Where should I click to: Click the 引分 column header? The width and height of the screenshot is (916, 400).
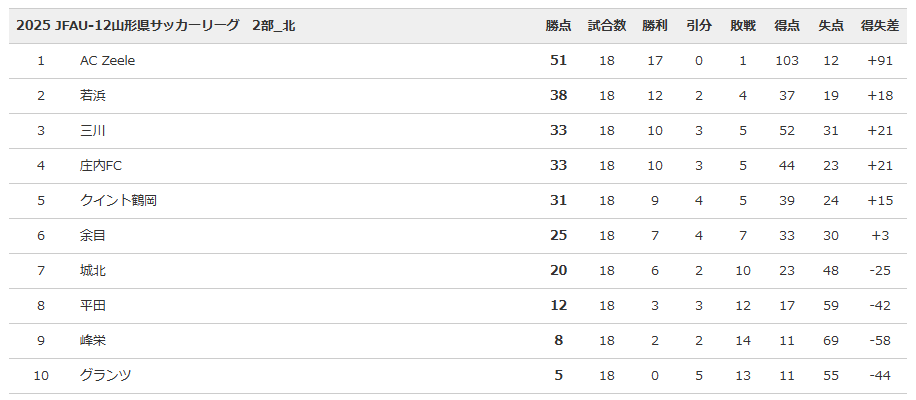coord(699,26)
